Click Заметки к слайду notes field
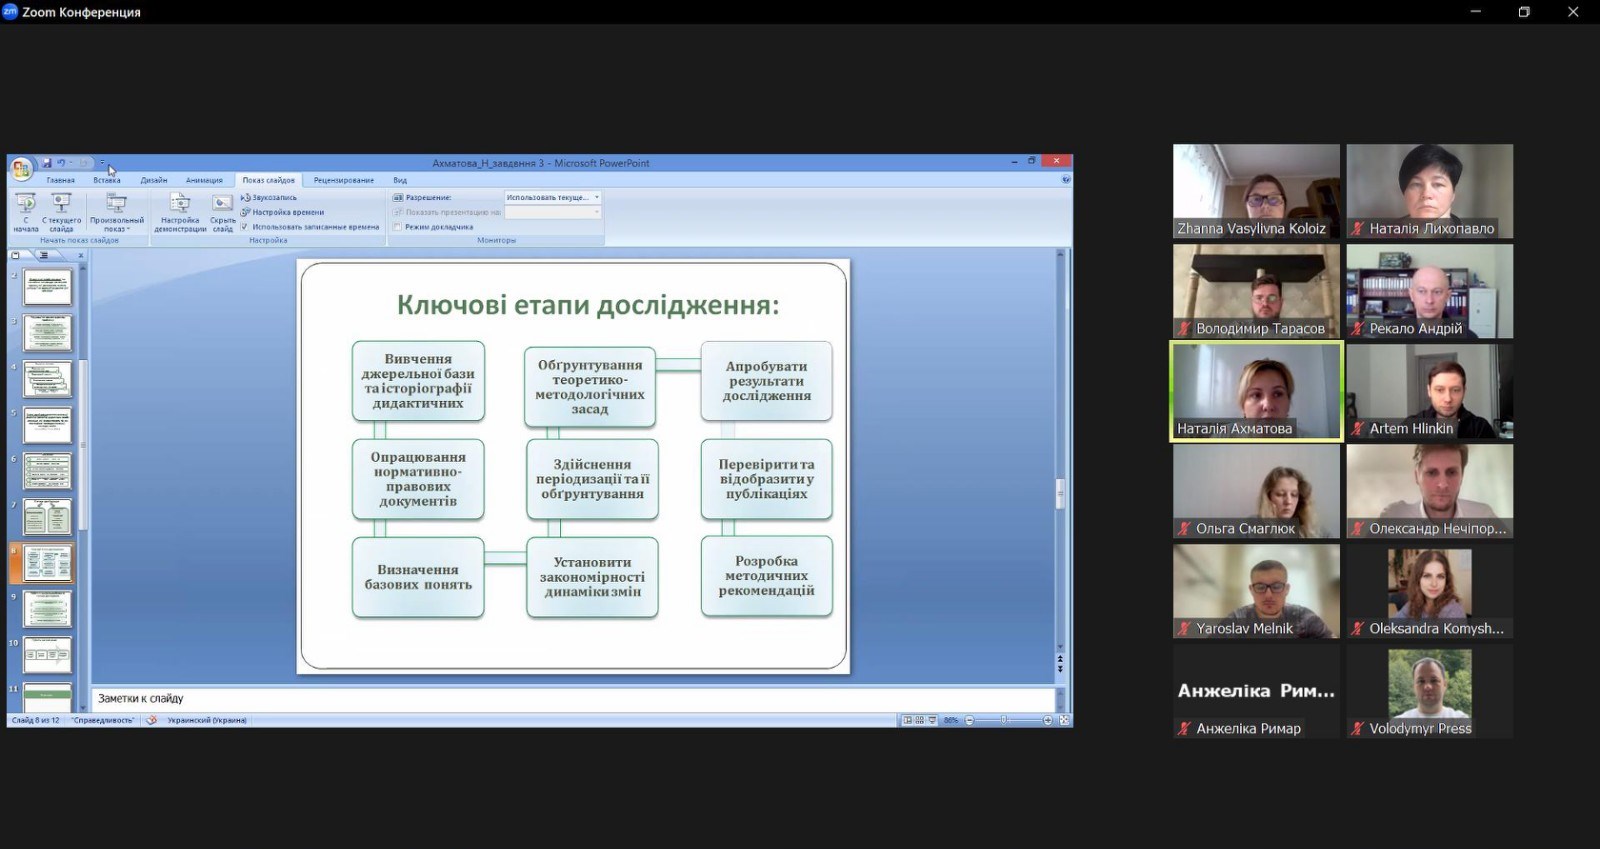This screenshot has height=849, width=1600. [x=573, y=699]
